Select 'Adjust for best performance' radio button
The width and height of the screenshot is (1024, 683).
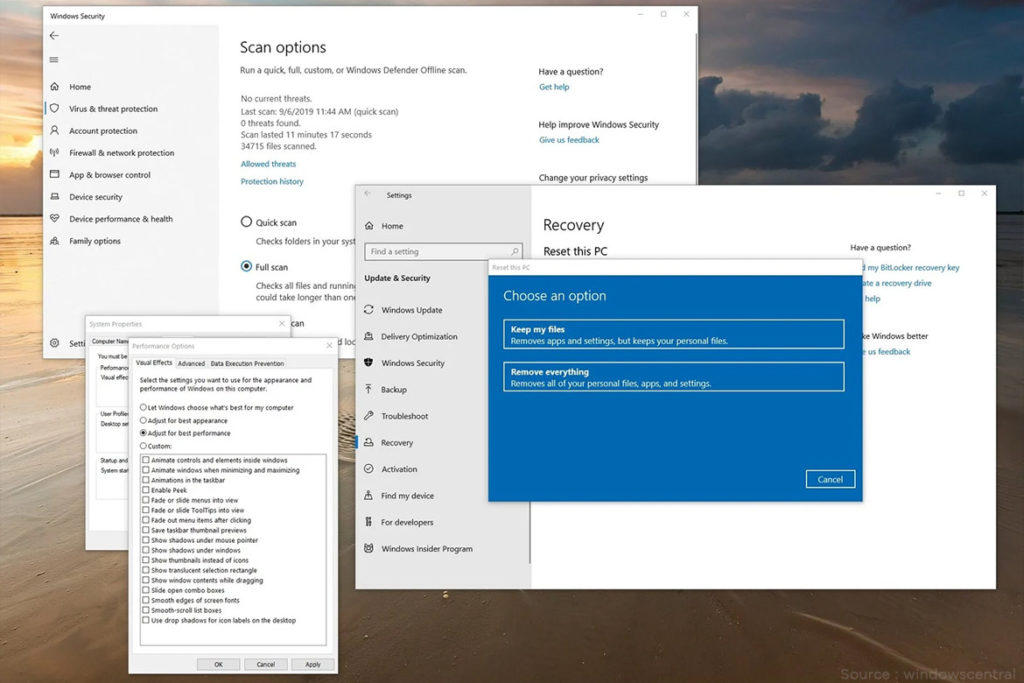143,433
